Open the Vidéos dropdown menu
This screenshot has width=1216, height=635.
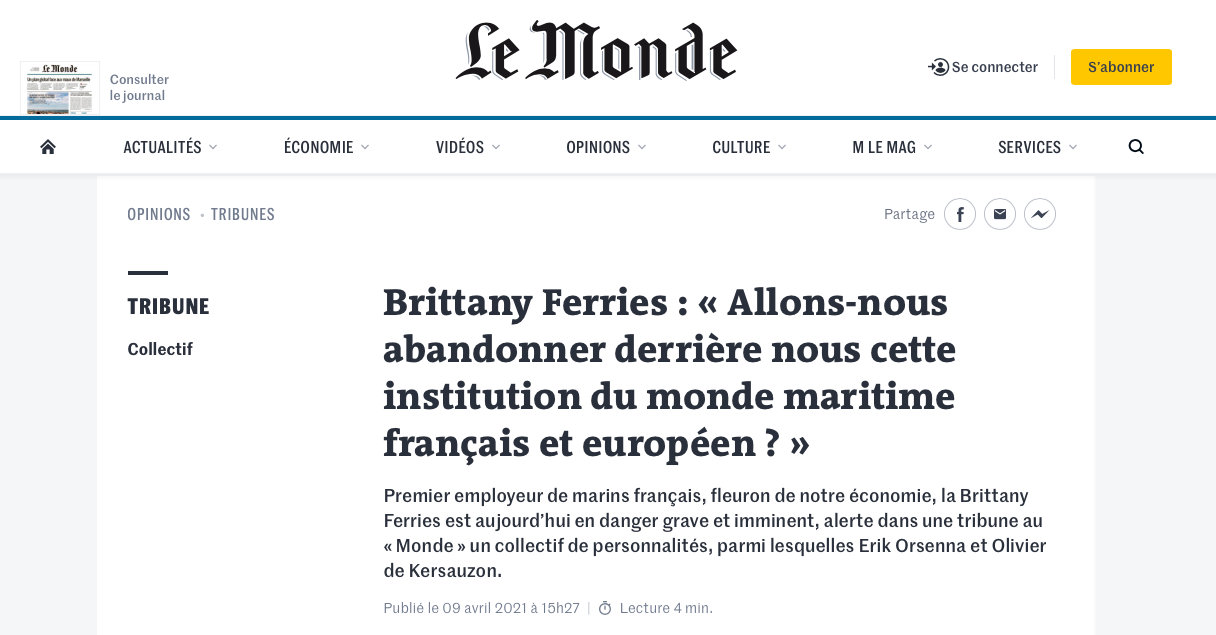pyautogui.click(x=468, y=147)
